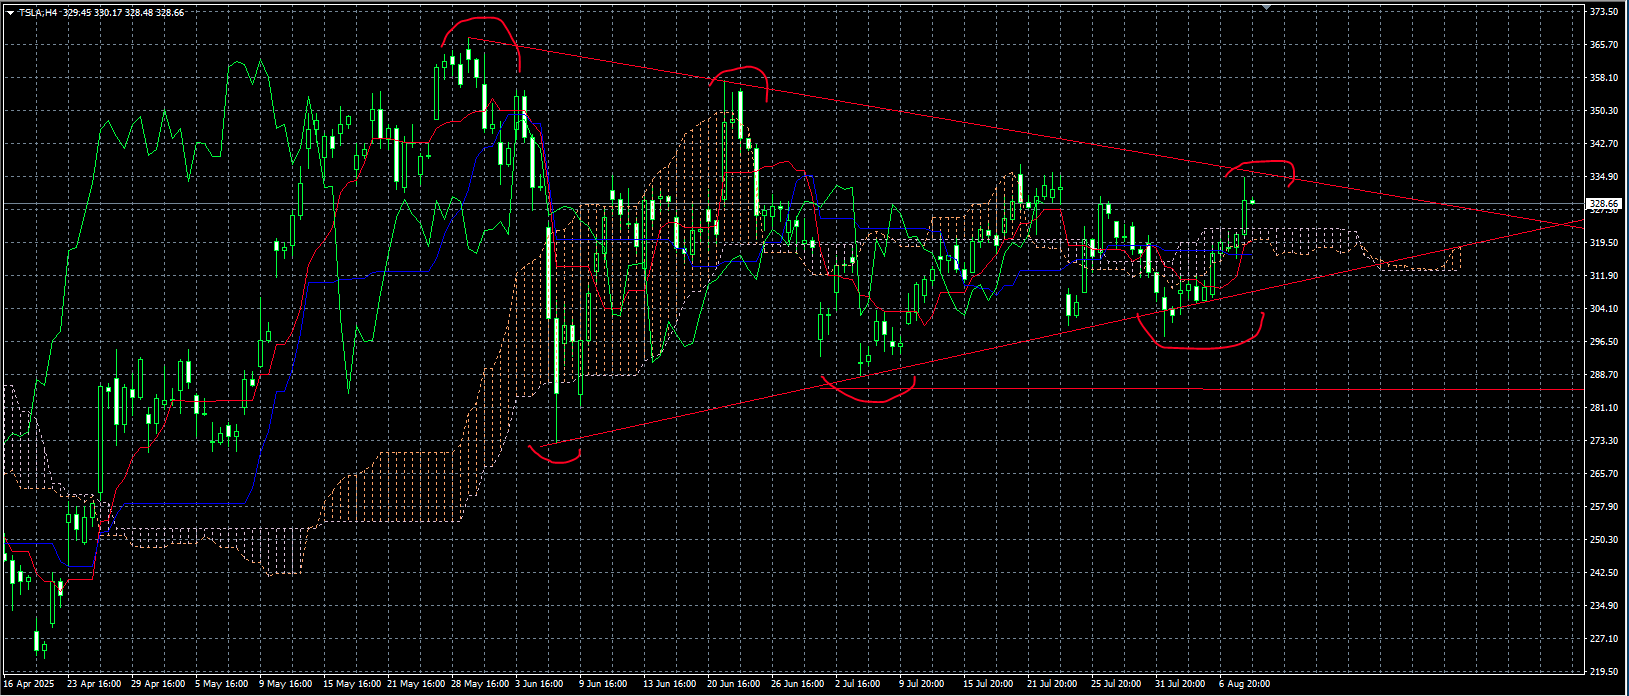The image size is (1629, 696).
Task: Click the latest small candle at current price
Action: pyautogui.click(x=1252, y=202)
